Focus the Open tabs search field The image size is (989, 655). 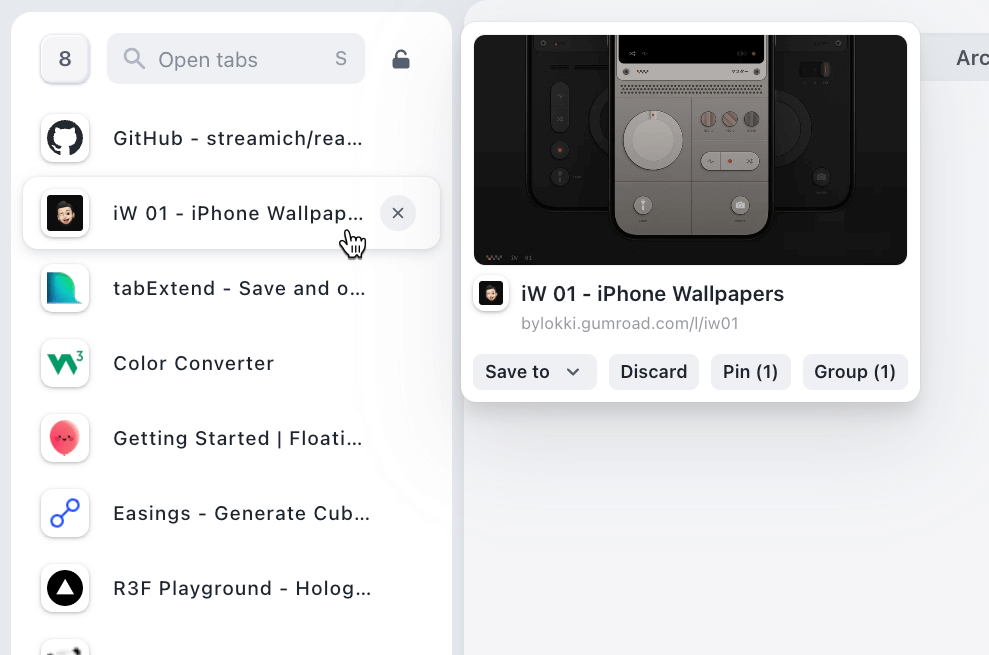click(x=240, y=59)
